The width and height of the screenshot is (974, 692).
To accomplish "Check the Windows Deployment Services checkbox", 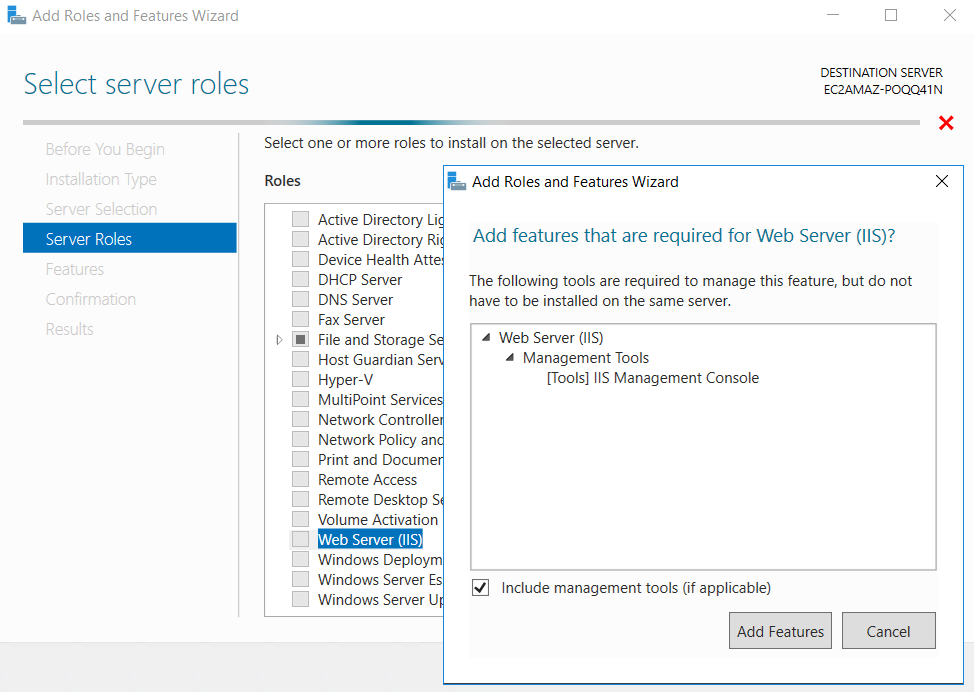I will [301, 559].
